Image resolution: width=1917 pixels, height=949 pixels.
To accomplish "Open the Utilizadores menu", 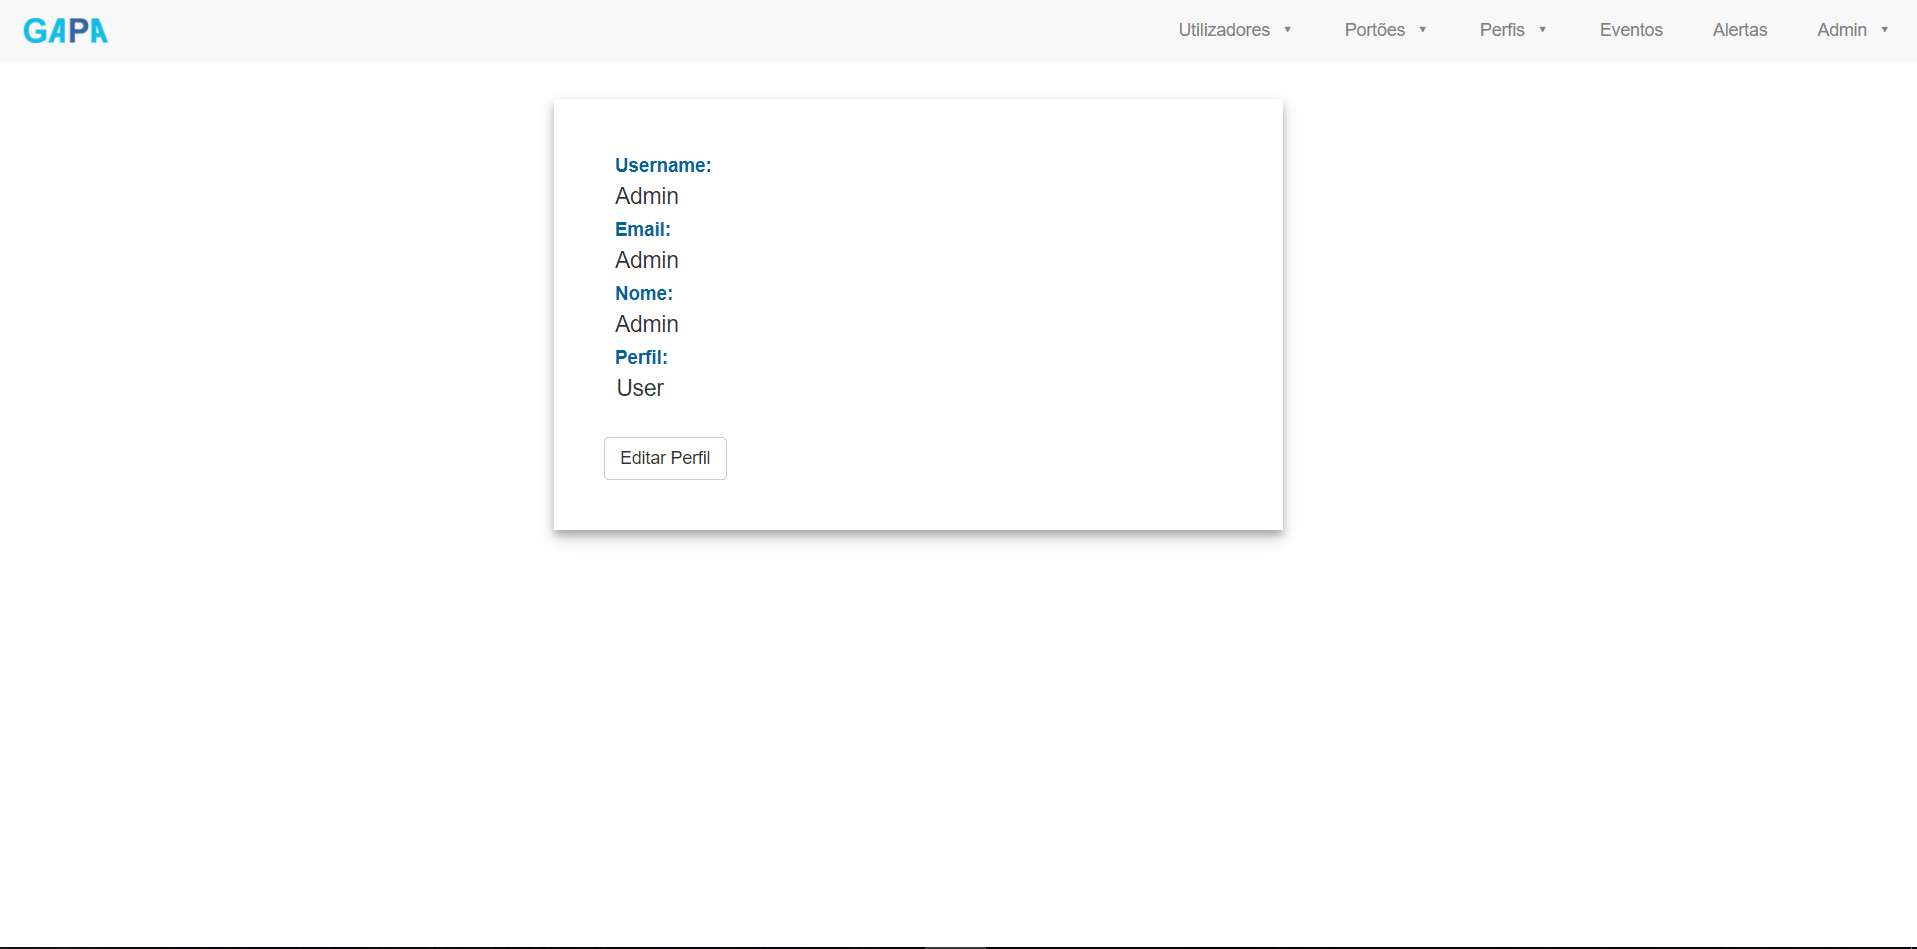I will [x=1224, y=30].
